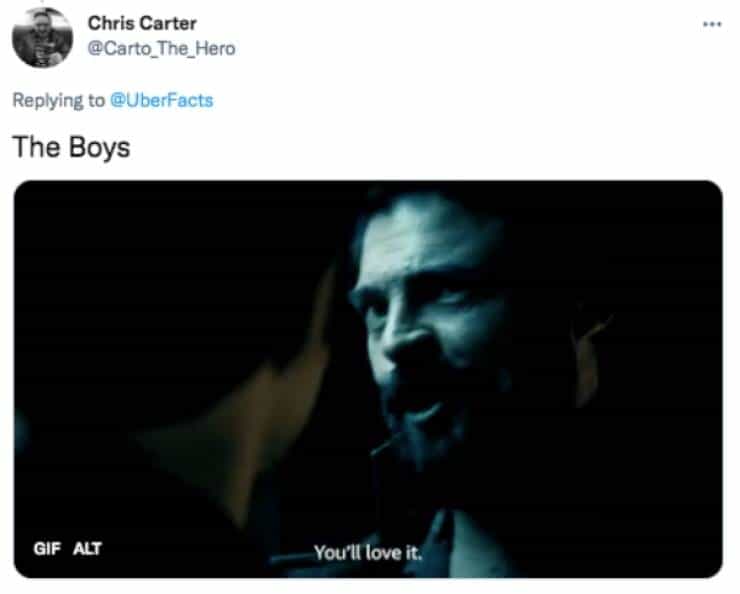
Task: Click the word 'Boys' in the tweet
Action: pyautogui.click(x=100, y=147)
